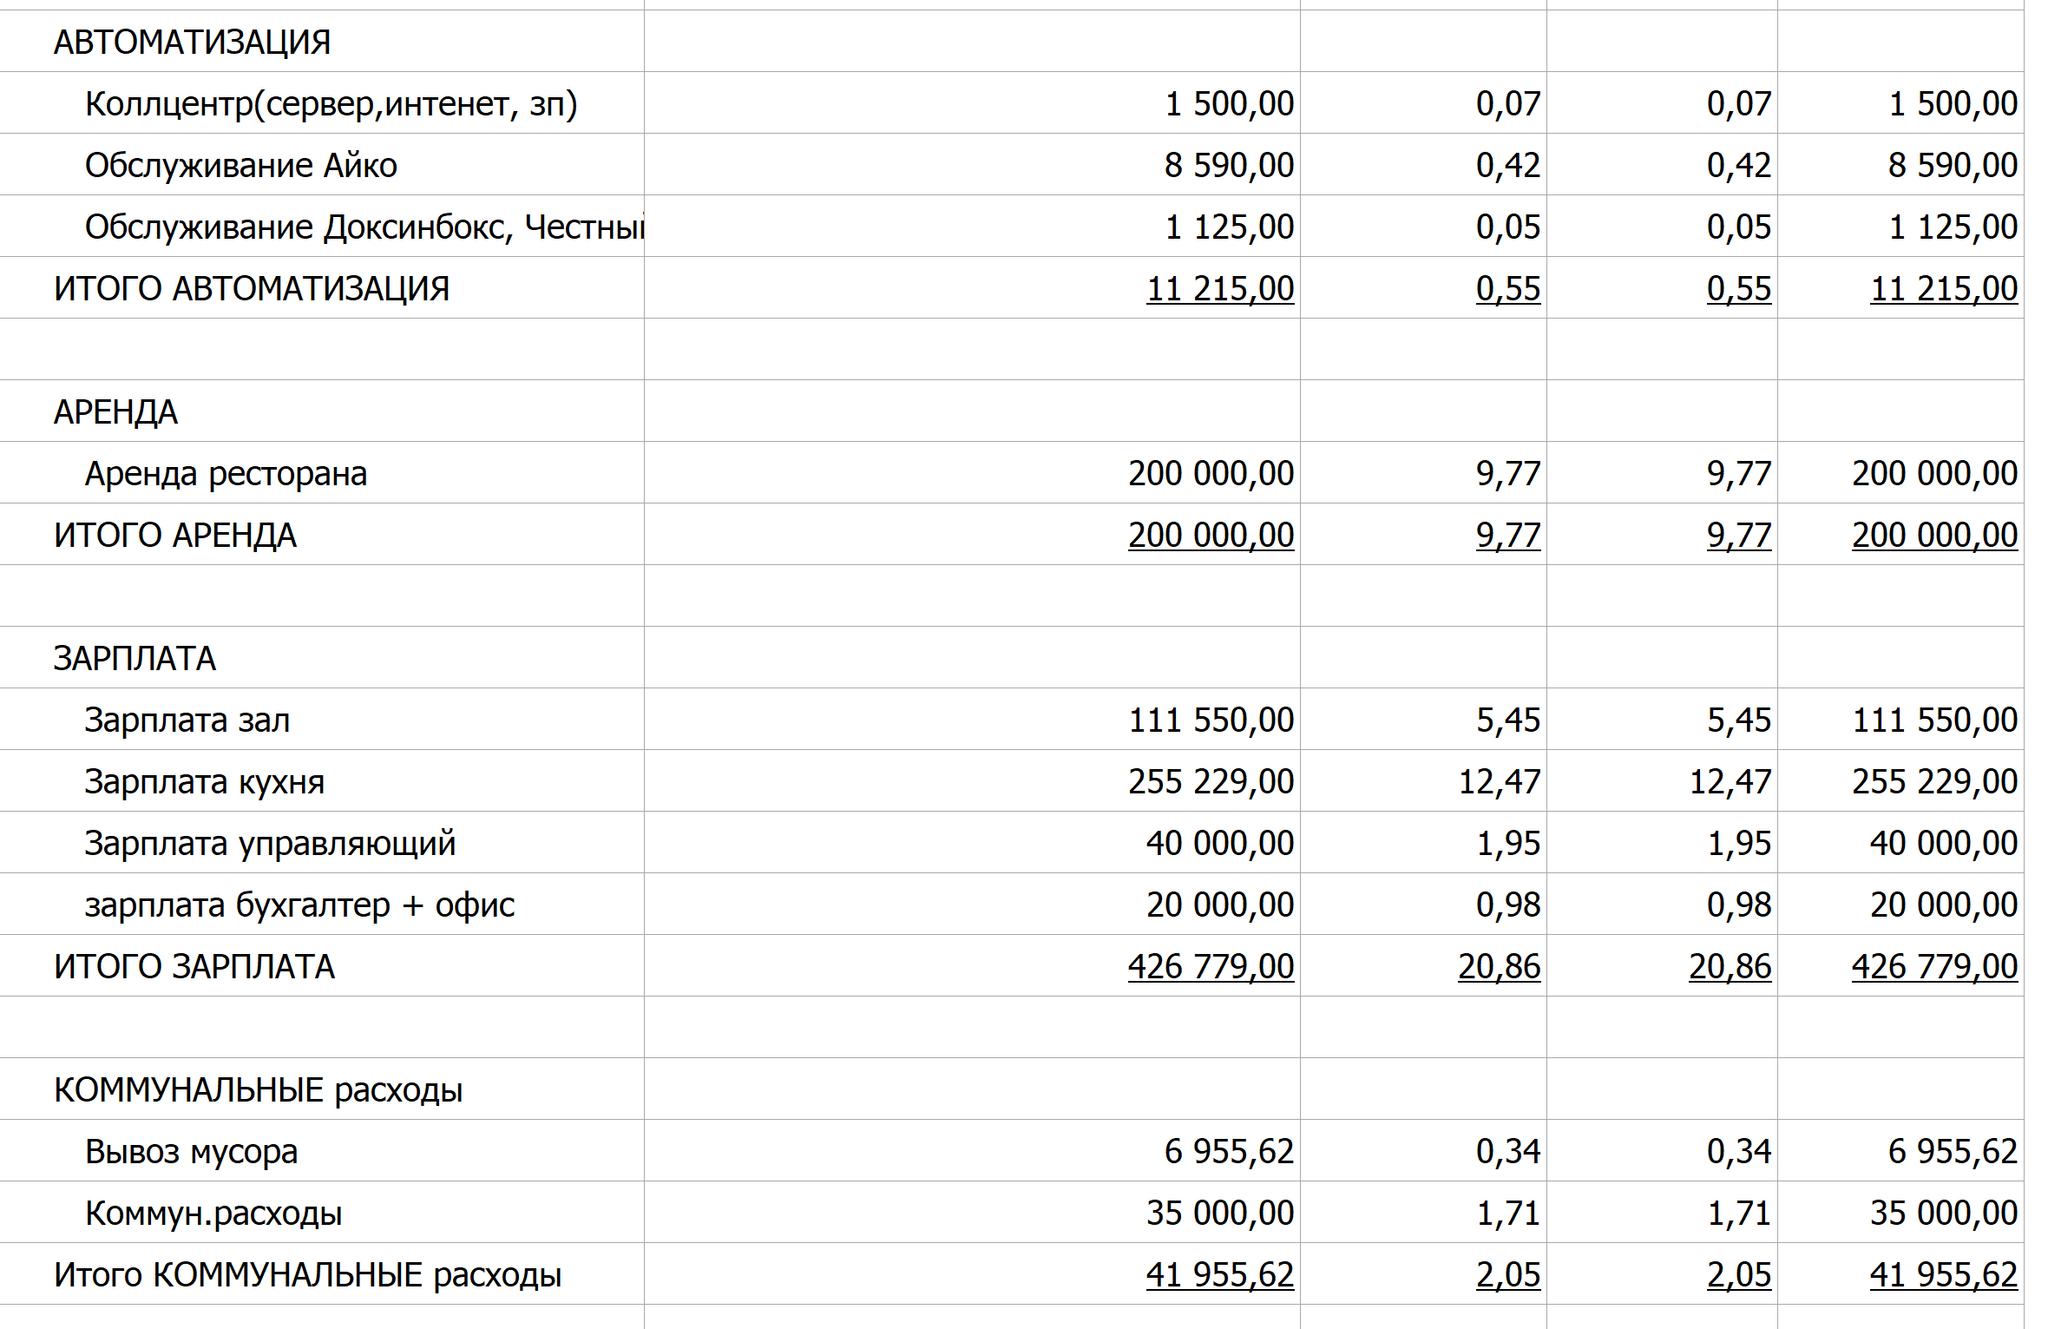This screenshot has width=2048, height=1329.
Task: Click the underlined 11 215,00 total in first column
Action: coord(1219,288)
